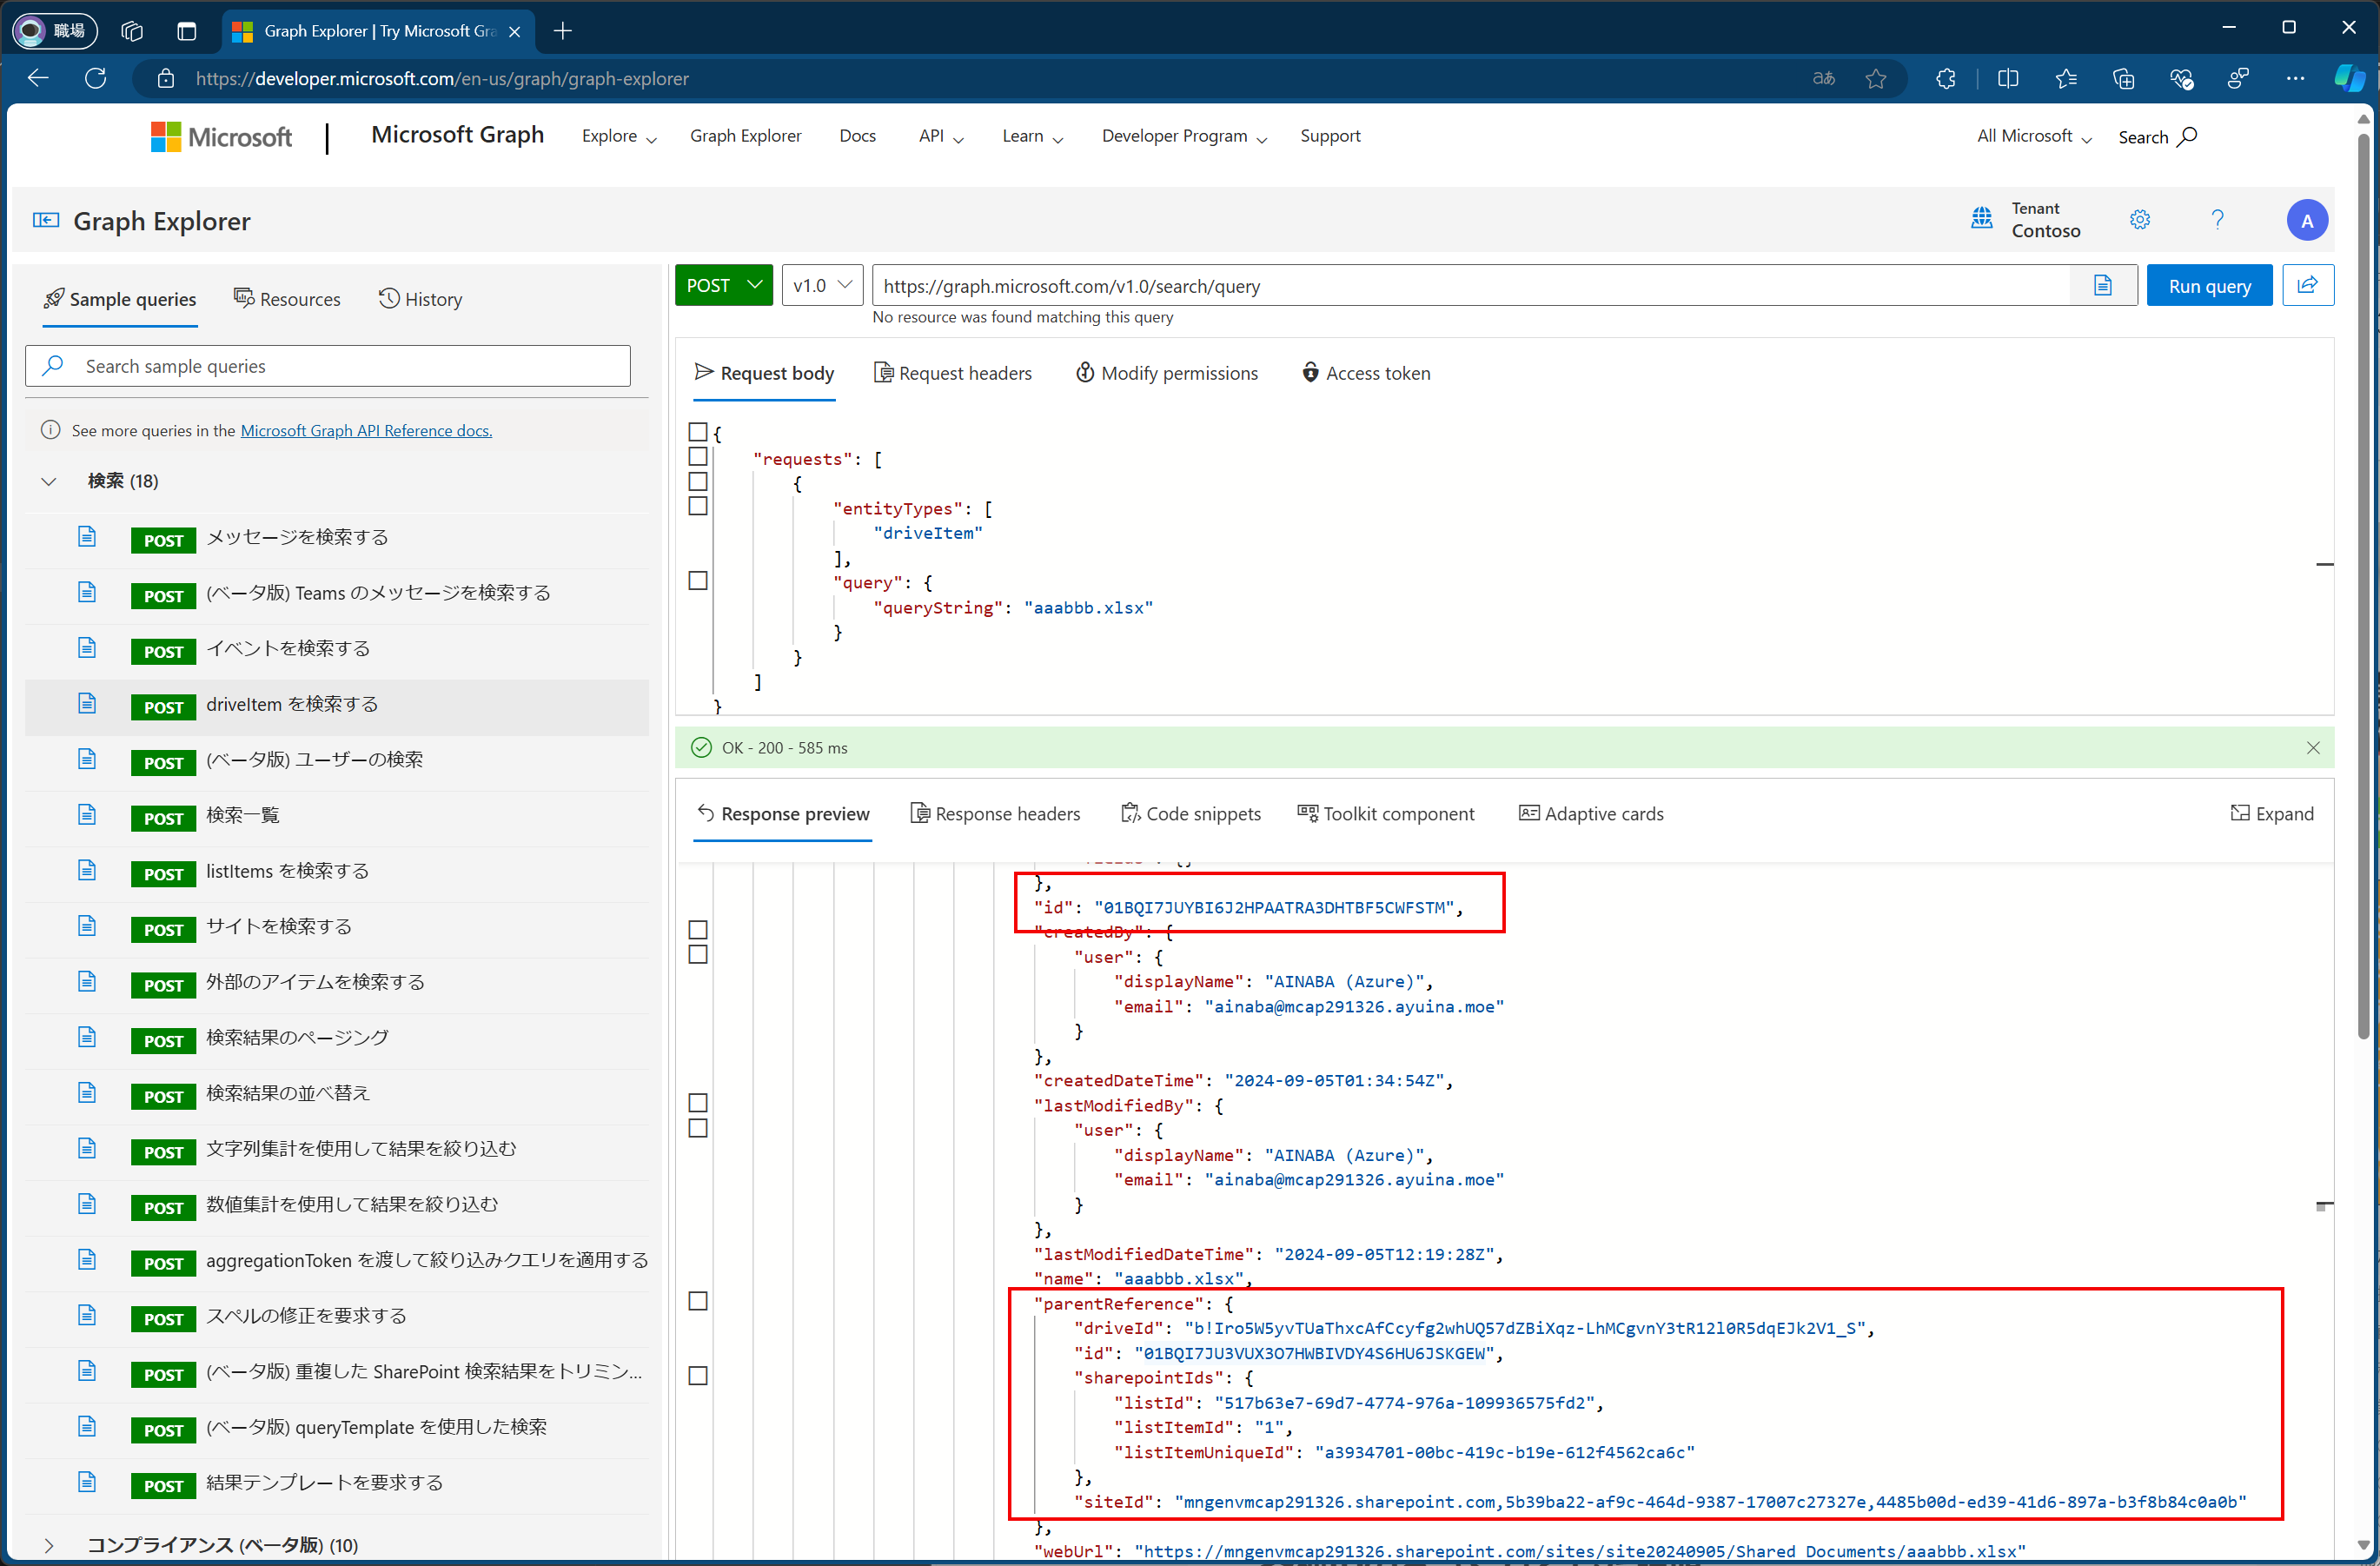
Task: Click the page vertical scrollbar
Action: pos(2364,586)
